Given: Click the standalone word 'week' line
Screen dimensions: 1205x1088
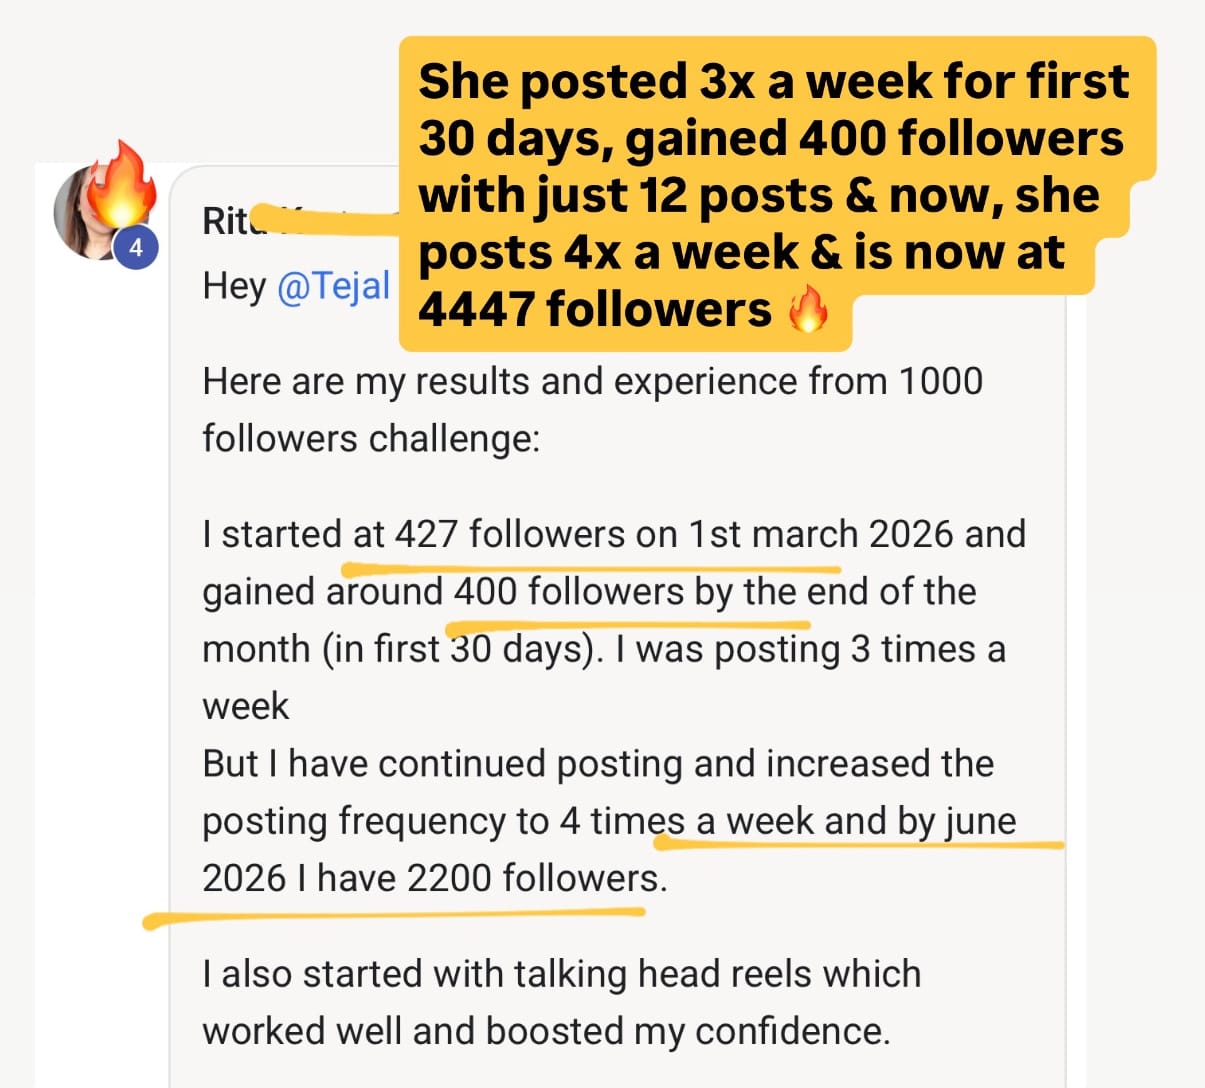Looking at the screenshot, I should pos(246,707).
